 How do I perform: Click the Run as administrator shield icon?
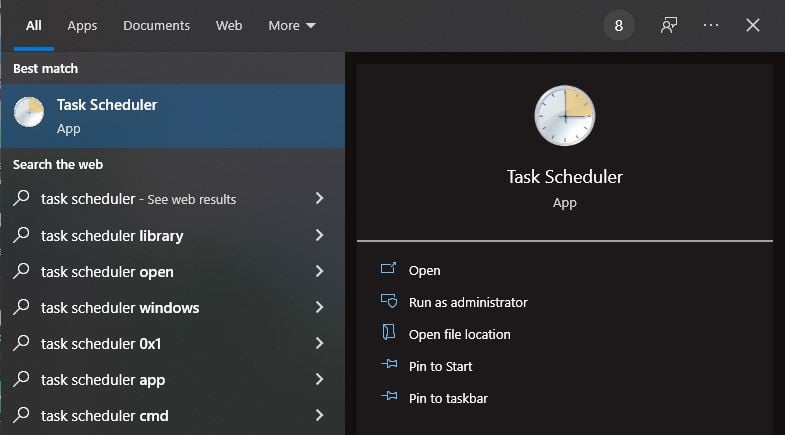point(389,300)
